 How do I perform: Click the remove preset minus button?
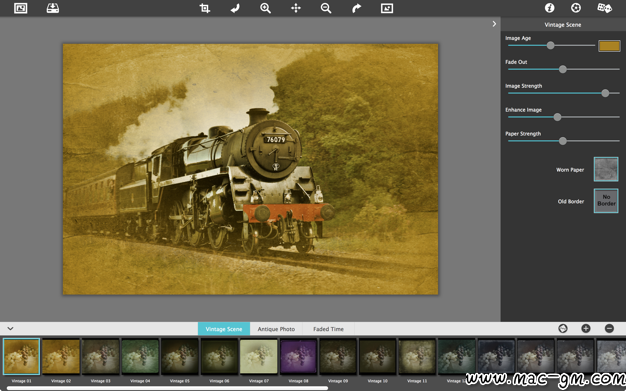pos(609,329)
